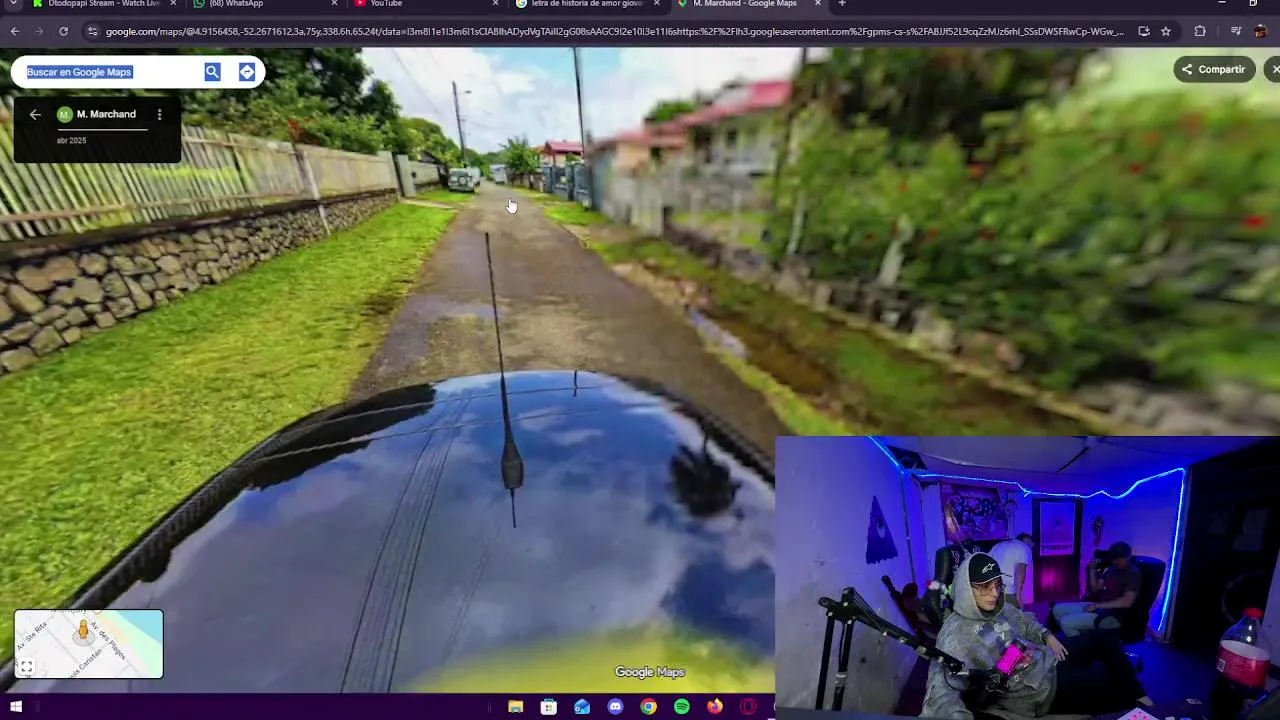Open the three-dot menu next to M. Marchand
This screenshot has height=720, width=1280.
(159, 114)
